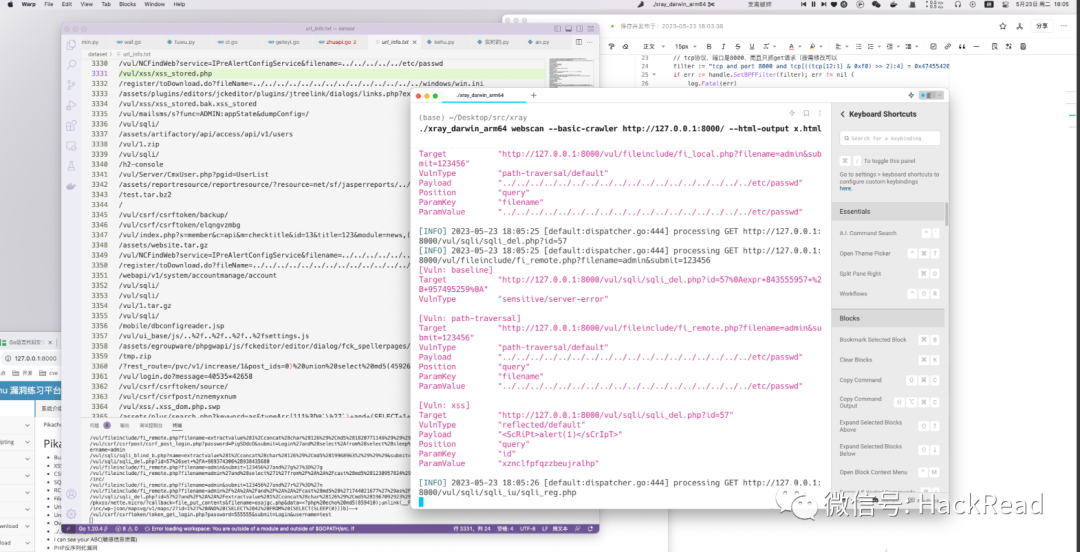Clear formatting with the eraser icon
The height and width of the screenshot is (552, 1080).
click(x=625, y=46)
